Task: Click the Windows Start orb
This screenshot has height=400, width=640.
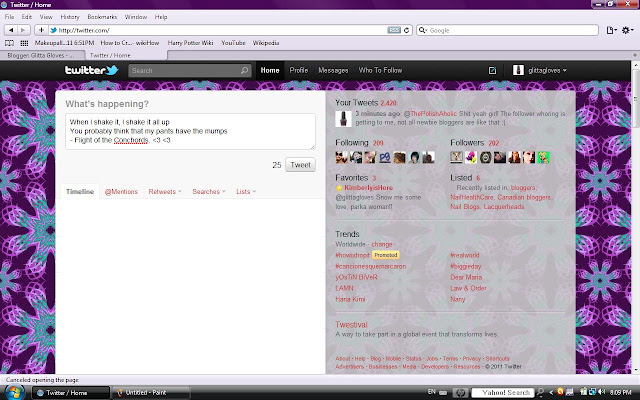Action: pyautogui.click(x=14, y=393)
